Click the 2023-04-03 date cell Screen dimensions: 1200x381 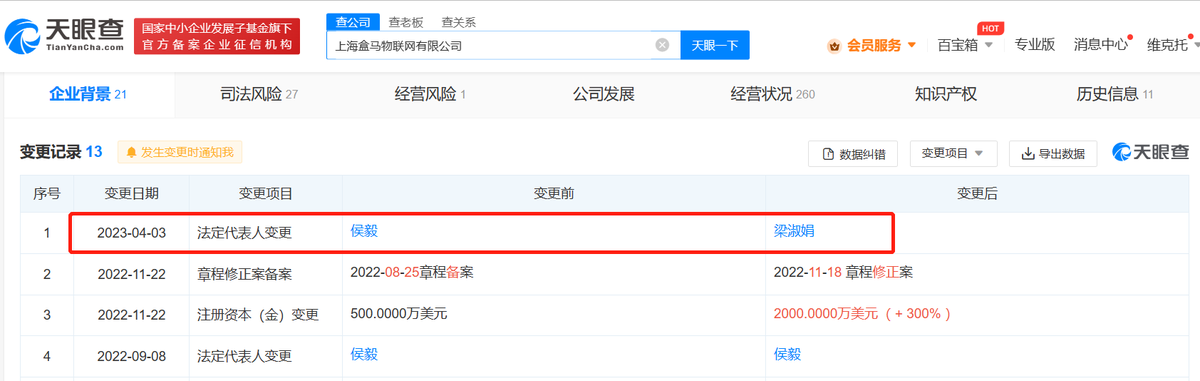tap(131, 232)
